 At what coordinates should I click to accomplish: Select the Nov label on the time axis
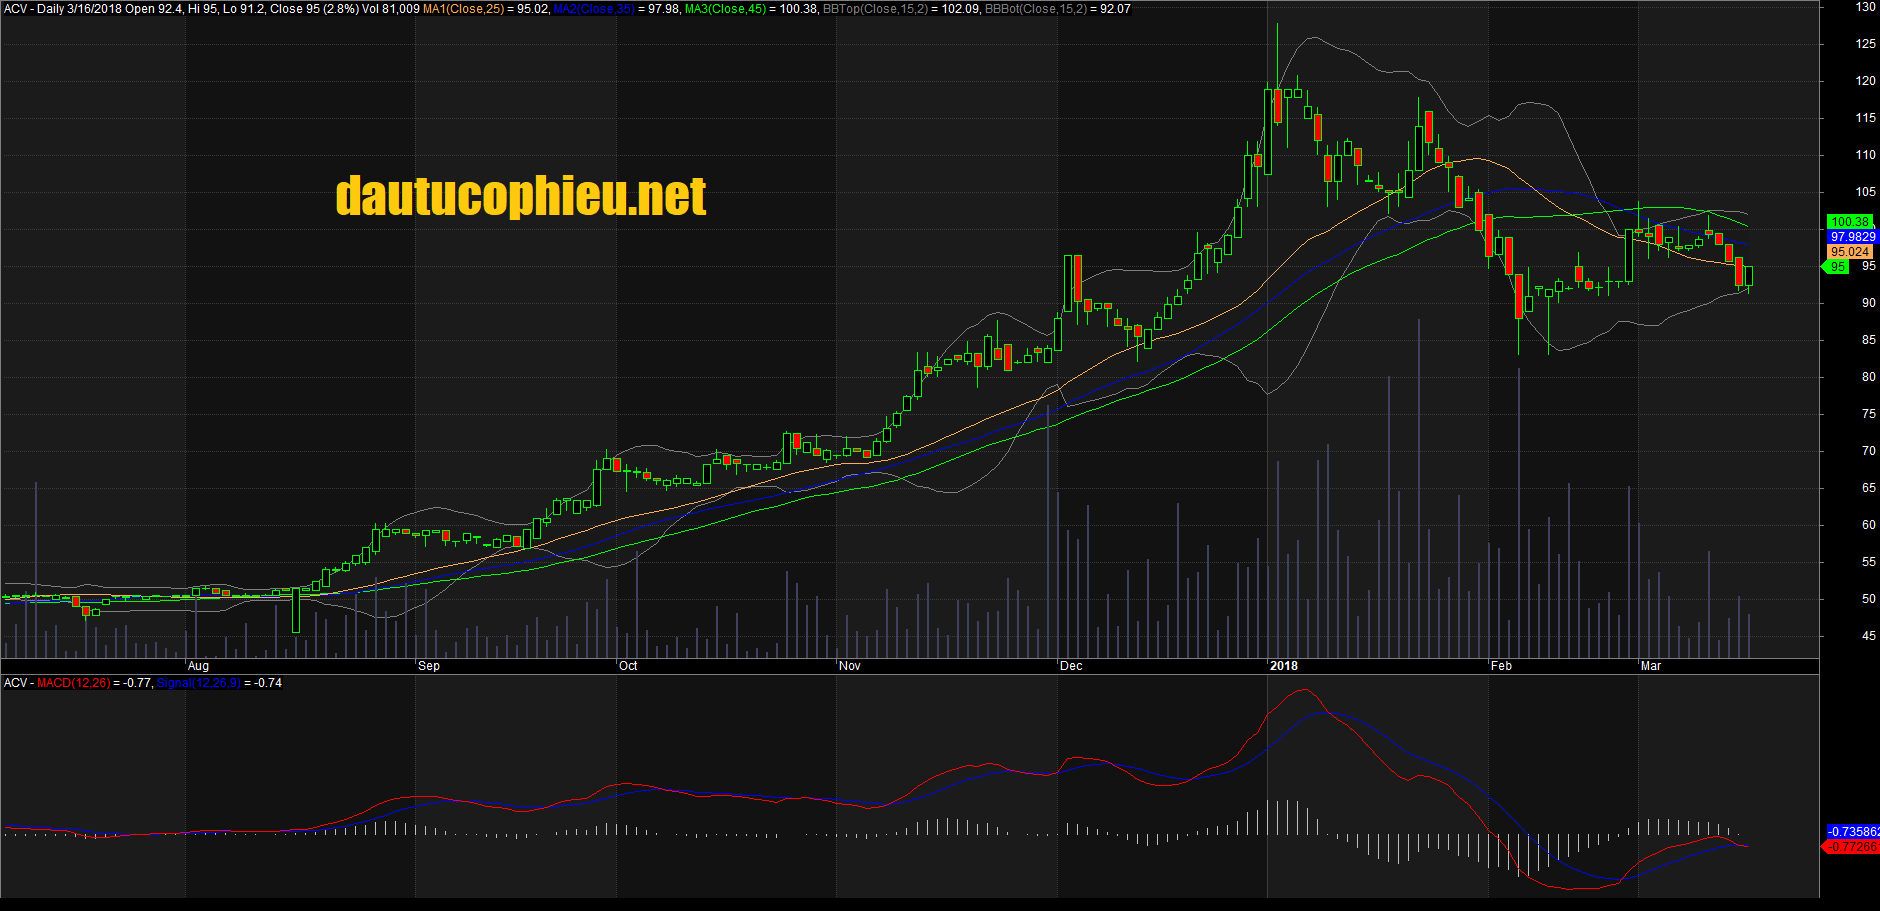pyautogui.click(x=849, y=666)
